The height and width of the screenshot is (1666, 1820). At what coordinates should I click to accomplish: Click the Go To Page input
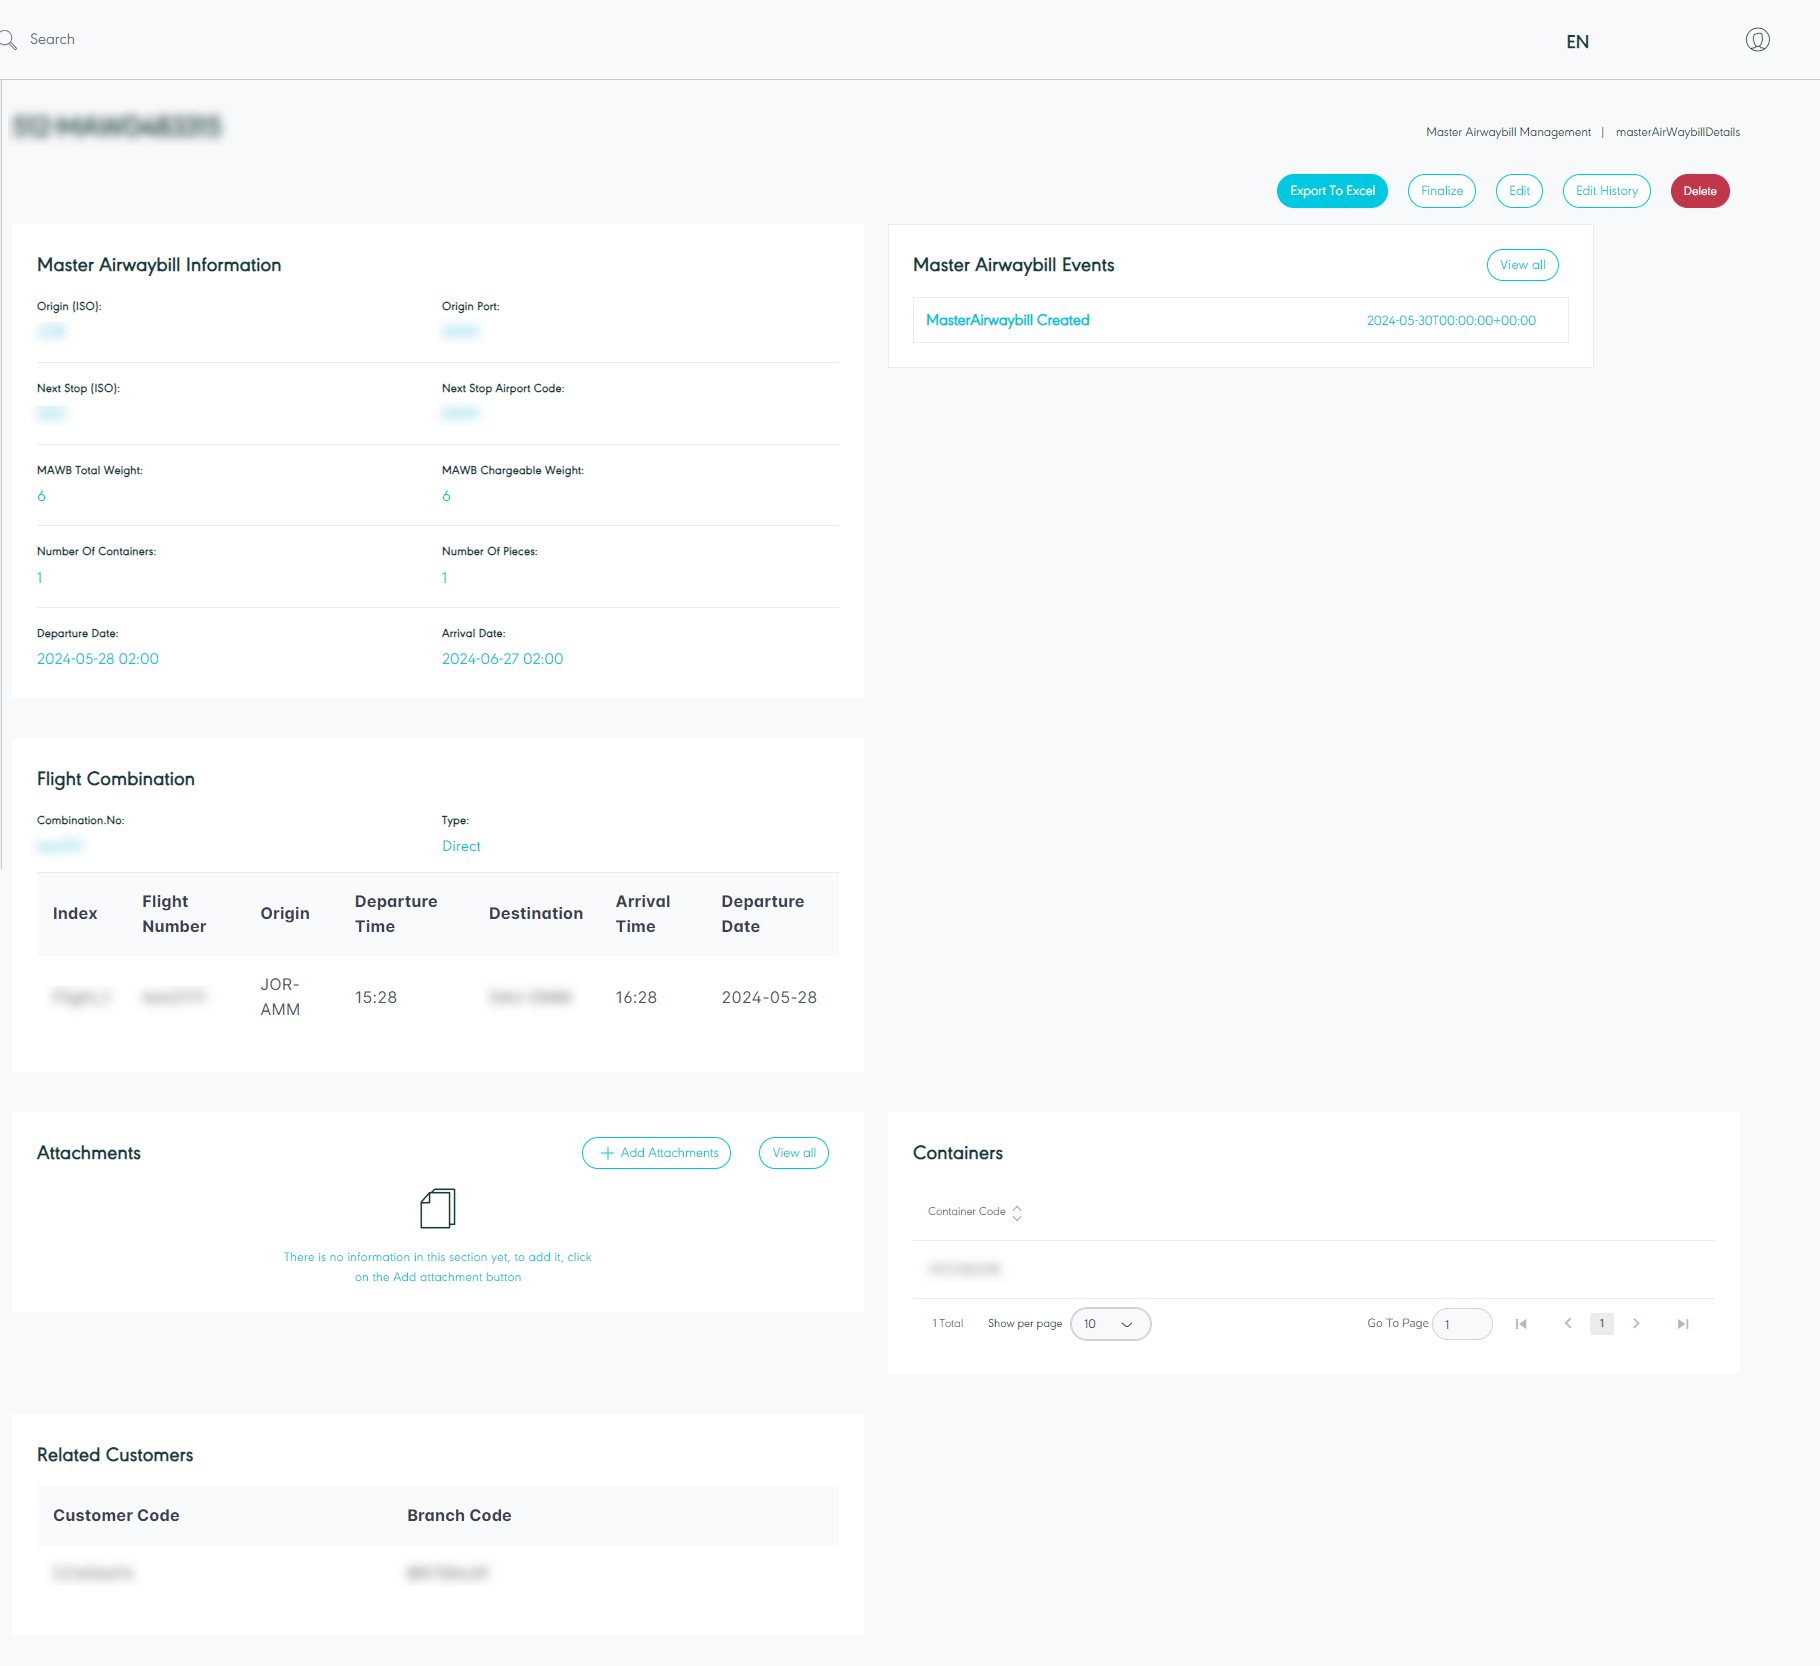pyautogui.click(x=1462, y=1324)
